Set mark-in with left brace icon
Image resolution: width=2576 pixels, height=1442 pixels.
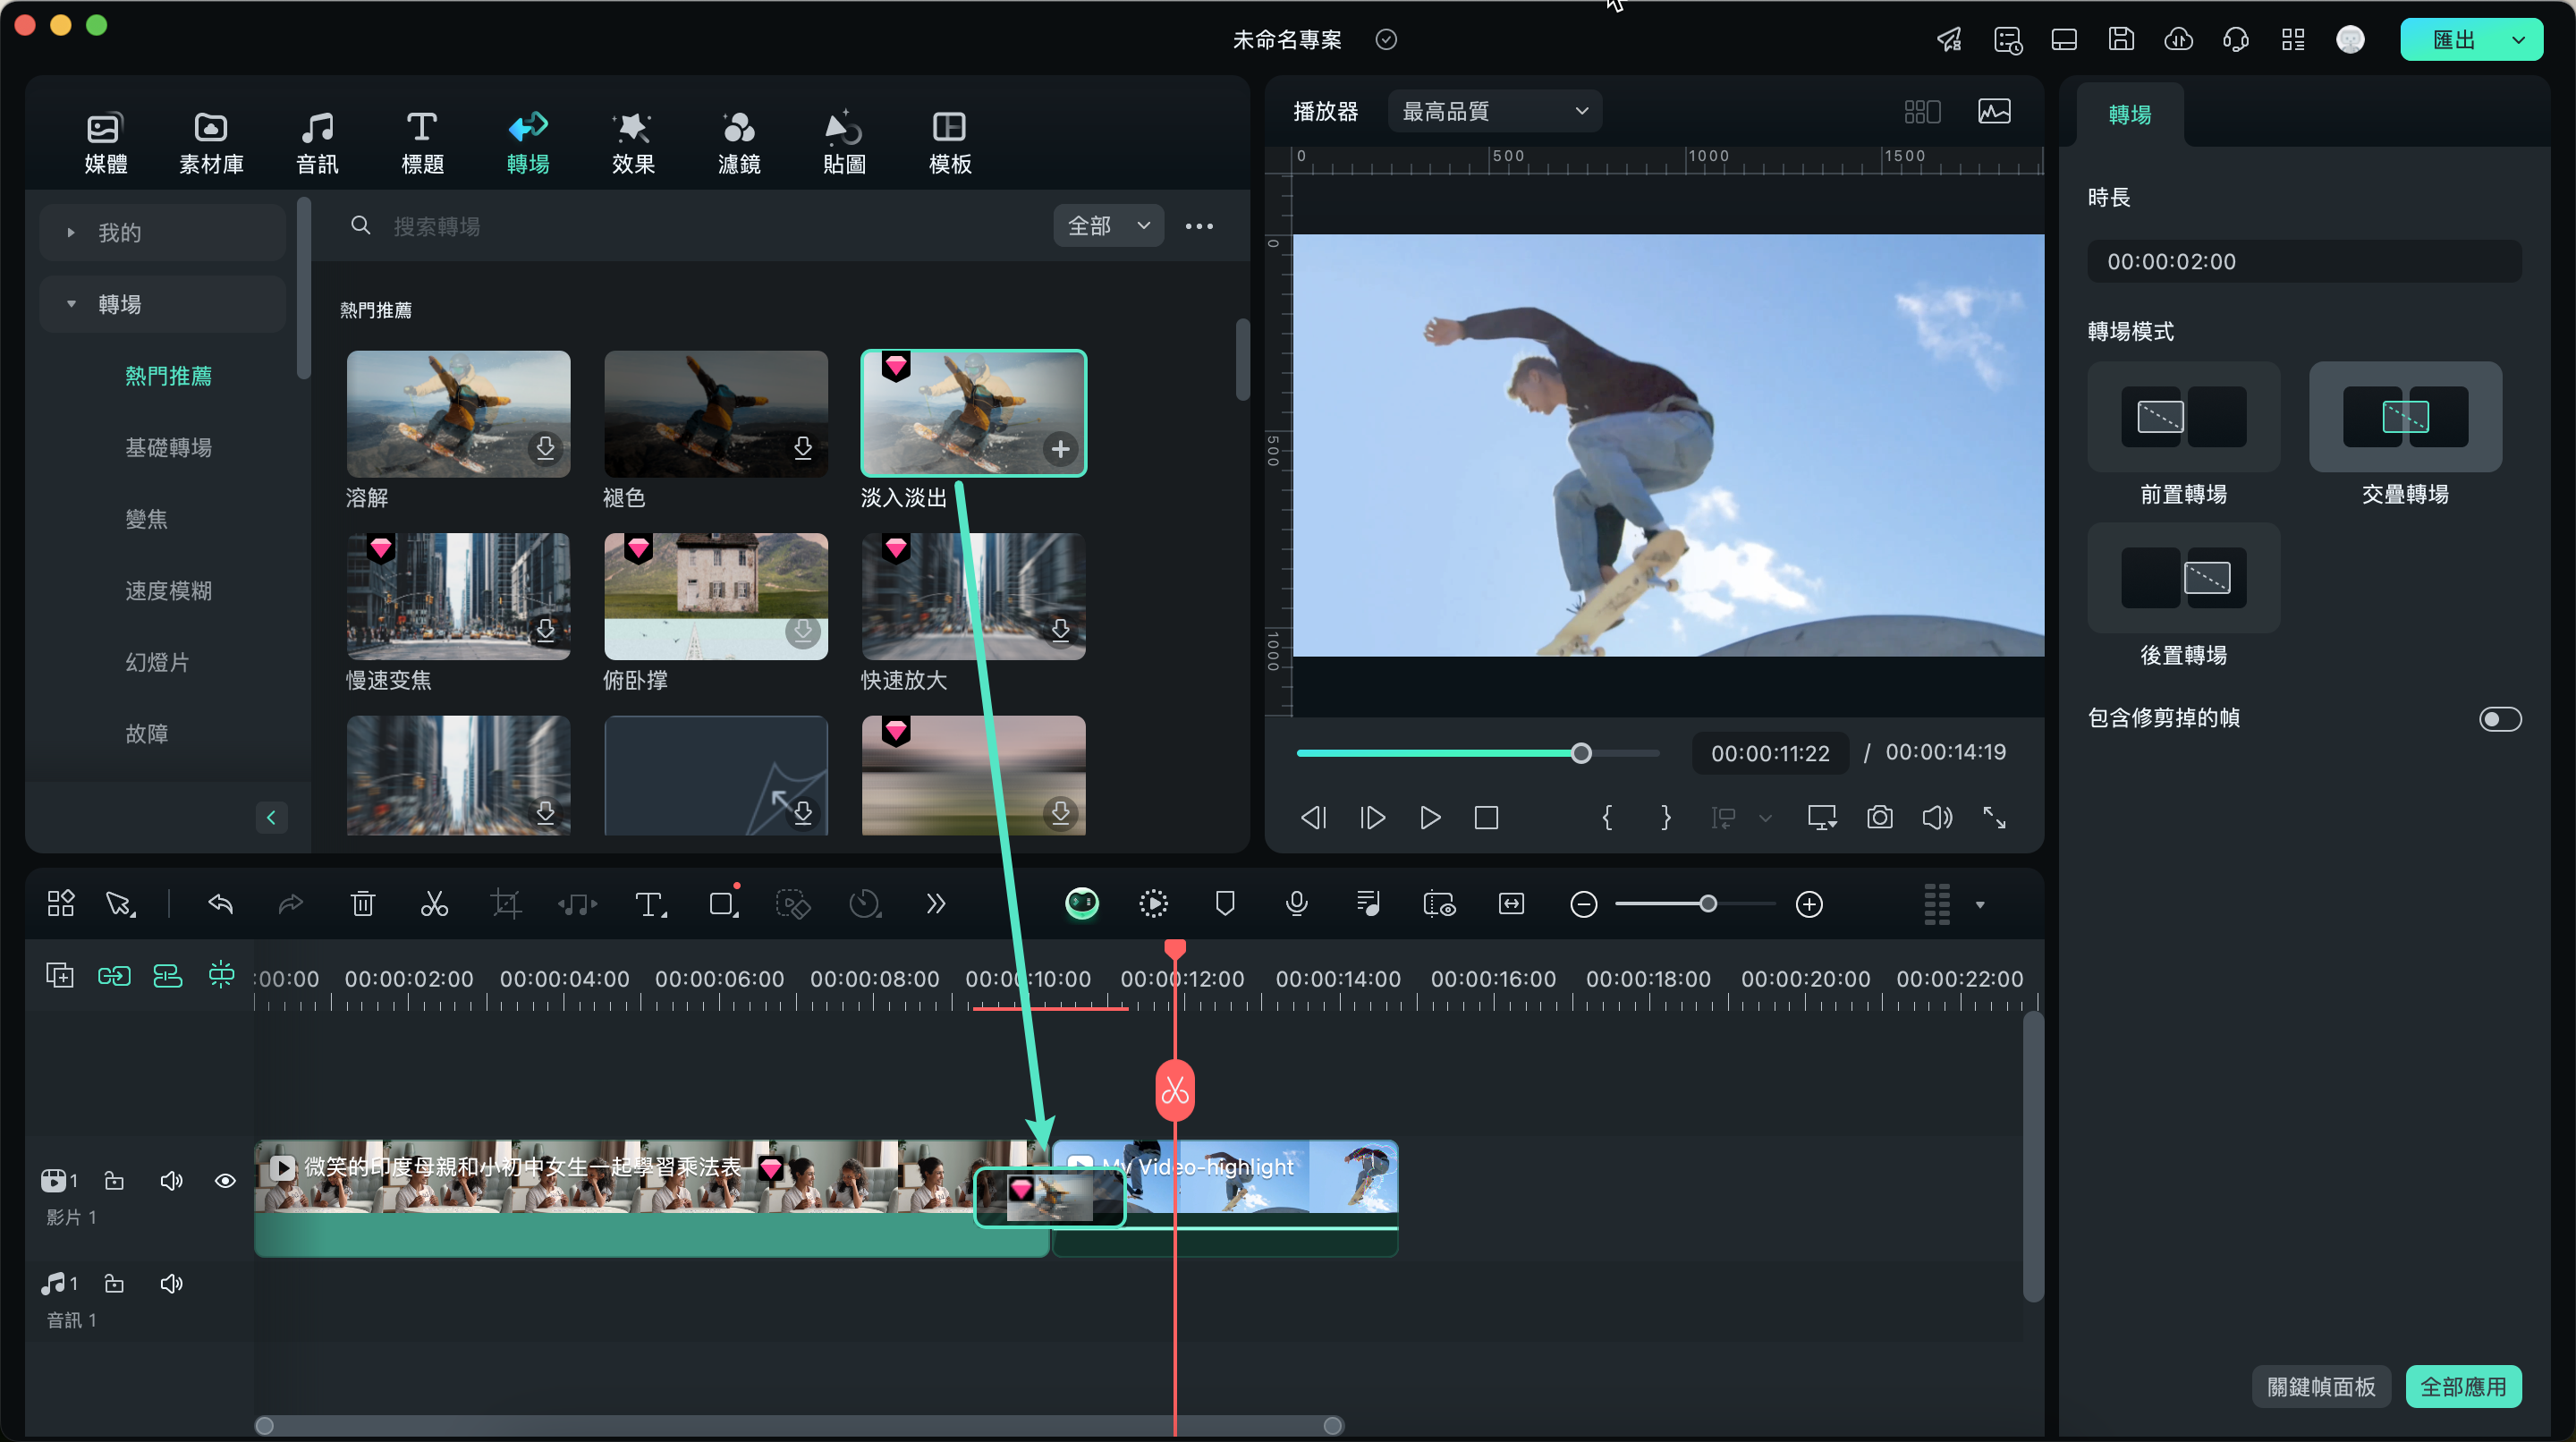pyautogui.click(x=1607, y=818)
